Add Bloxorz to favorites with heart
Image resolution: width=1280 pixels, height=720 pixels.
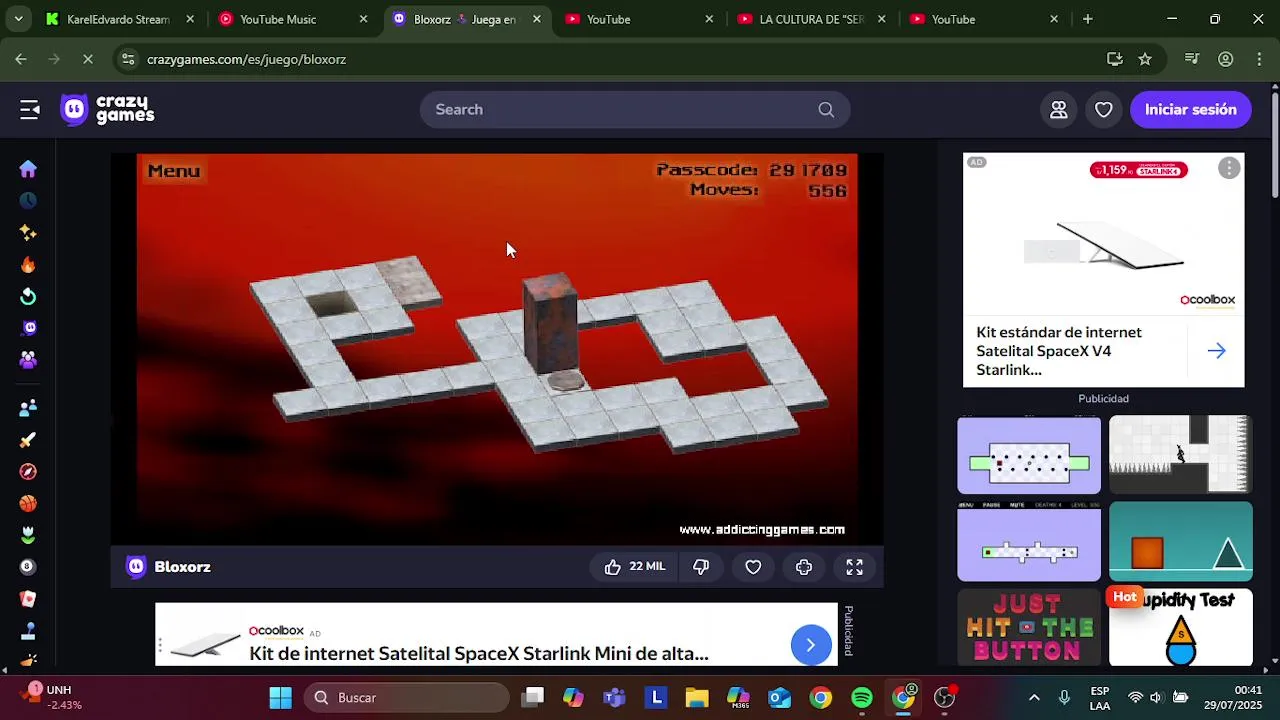coord(754,567)
